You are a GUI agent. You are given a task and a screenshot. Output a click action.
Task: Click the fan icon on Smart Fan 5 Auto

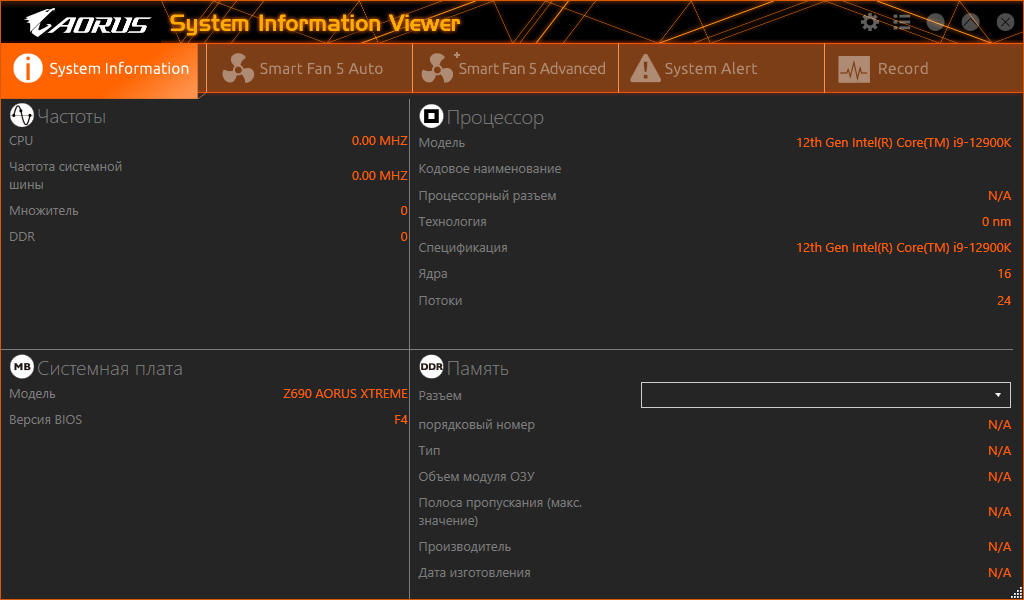click(x=238, y=69)
